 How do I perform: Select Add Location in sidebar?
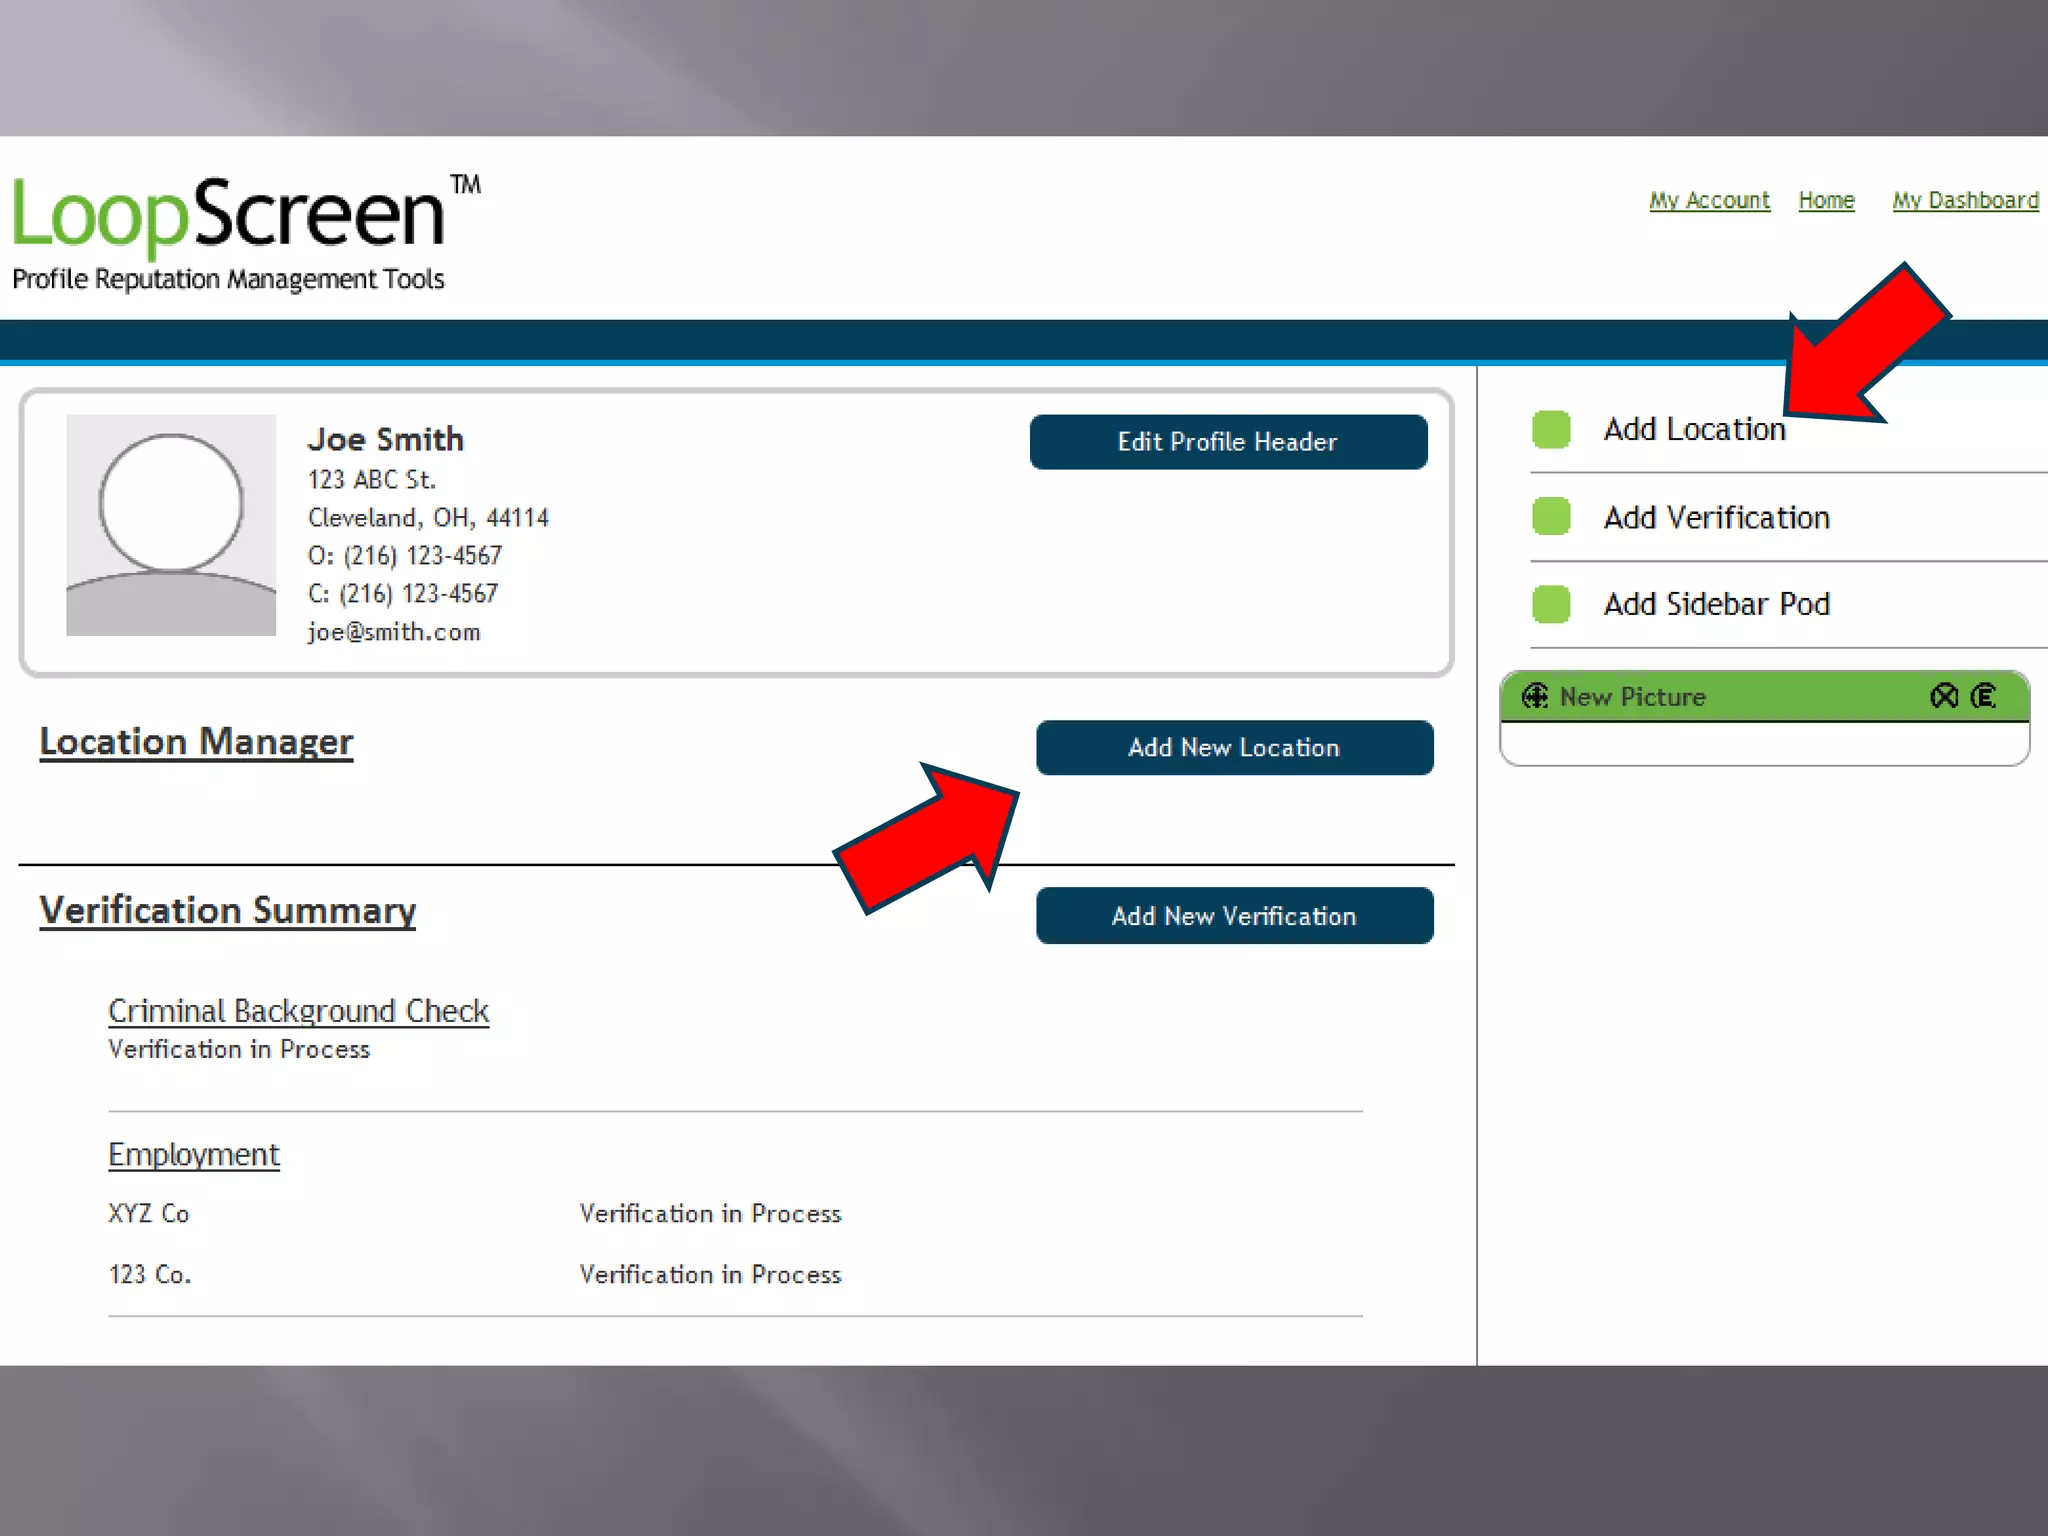coord(1694,430)
